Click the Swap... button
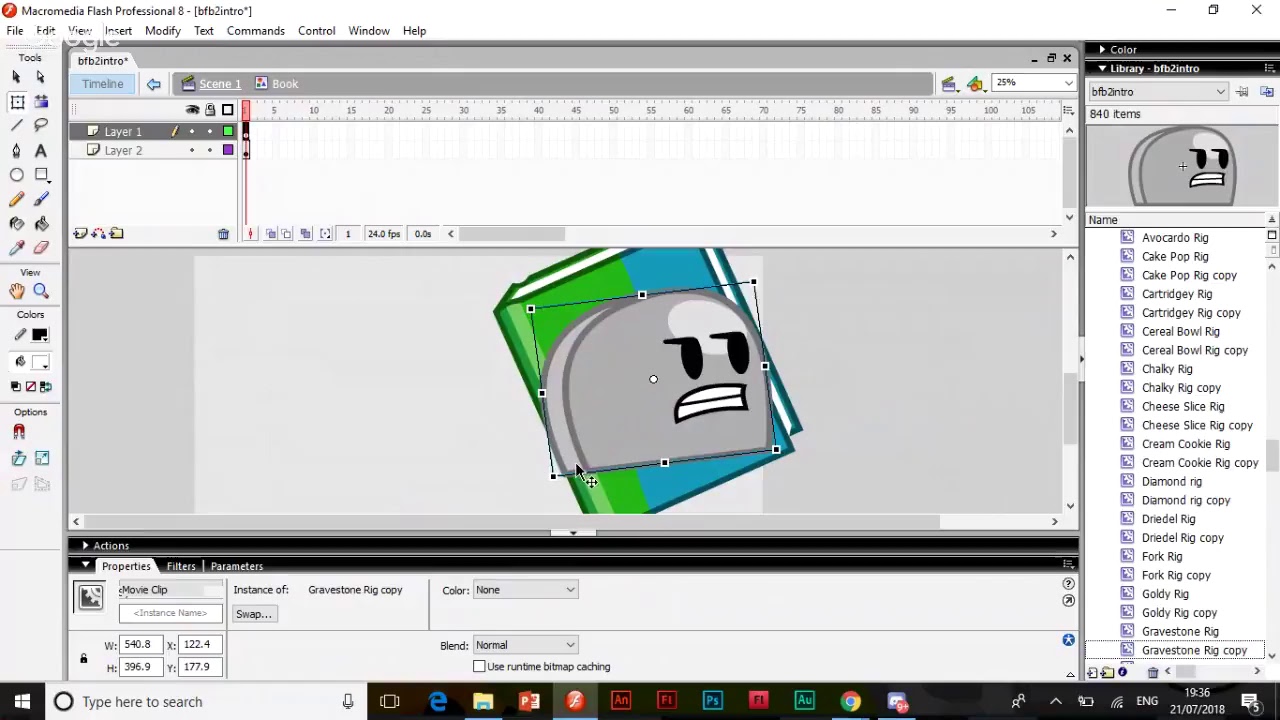Image resolution: width=1280 pixels, height=720 pixels. point(254,614)
